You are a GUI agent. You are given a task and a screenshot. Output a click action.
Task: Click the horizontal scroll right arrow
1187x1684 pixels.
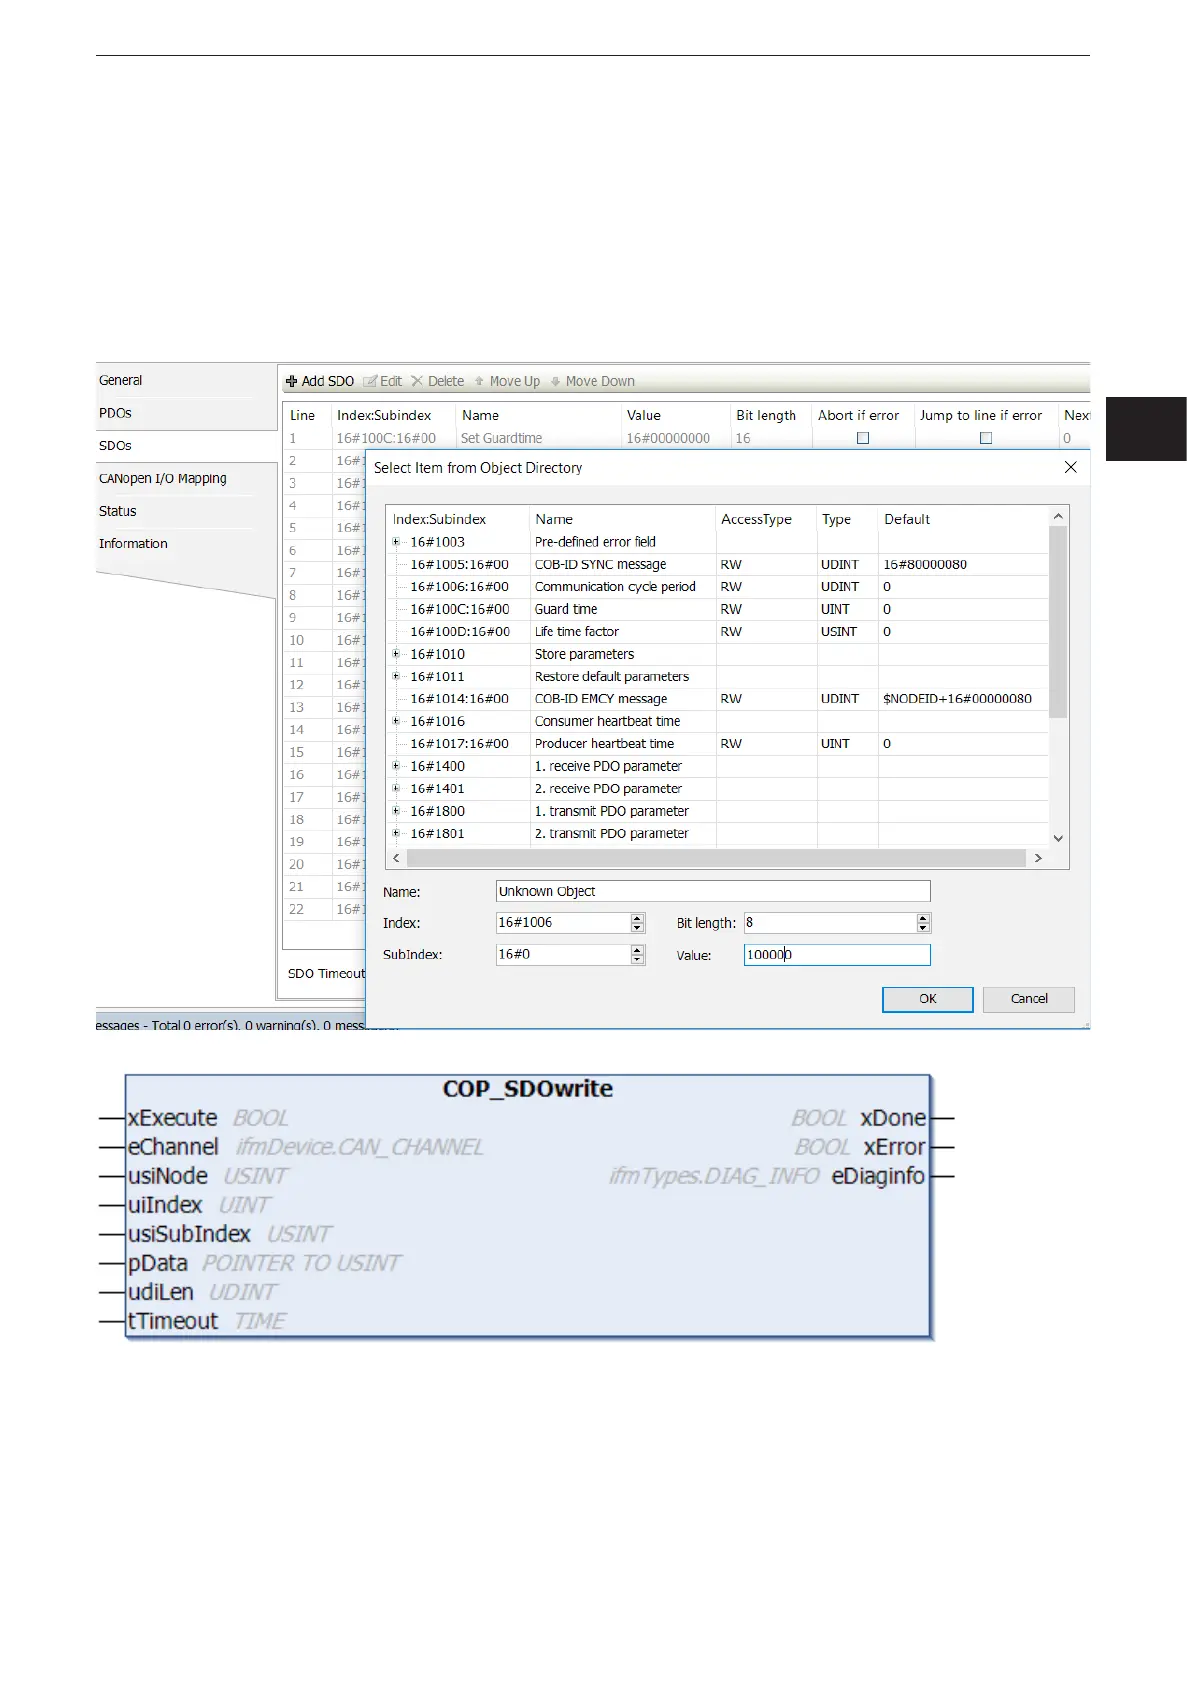point(1038,858)
